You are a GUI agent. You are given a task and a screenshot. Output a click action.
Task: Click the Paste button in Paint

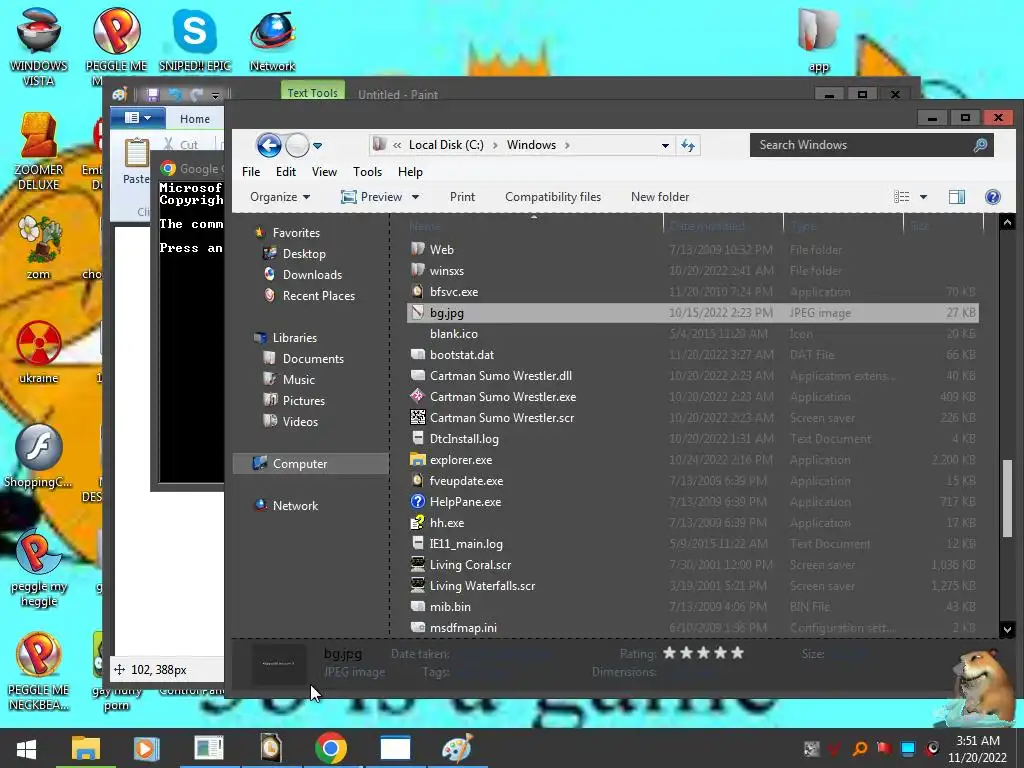tap(136, 162)
